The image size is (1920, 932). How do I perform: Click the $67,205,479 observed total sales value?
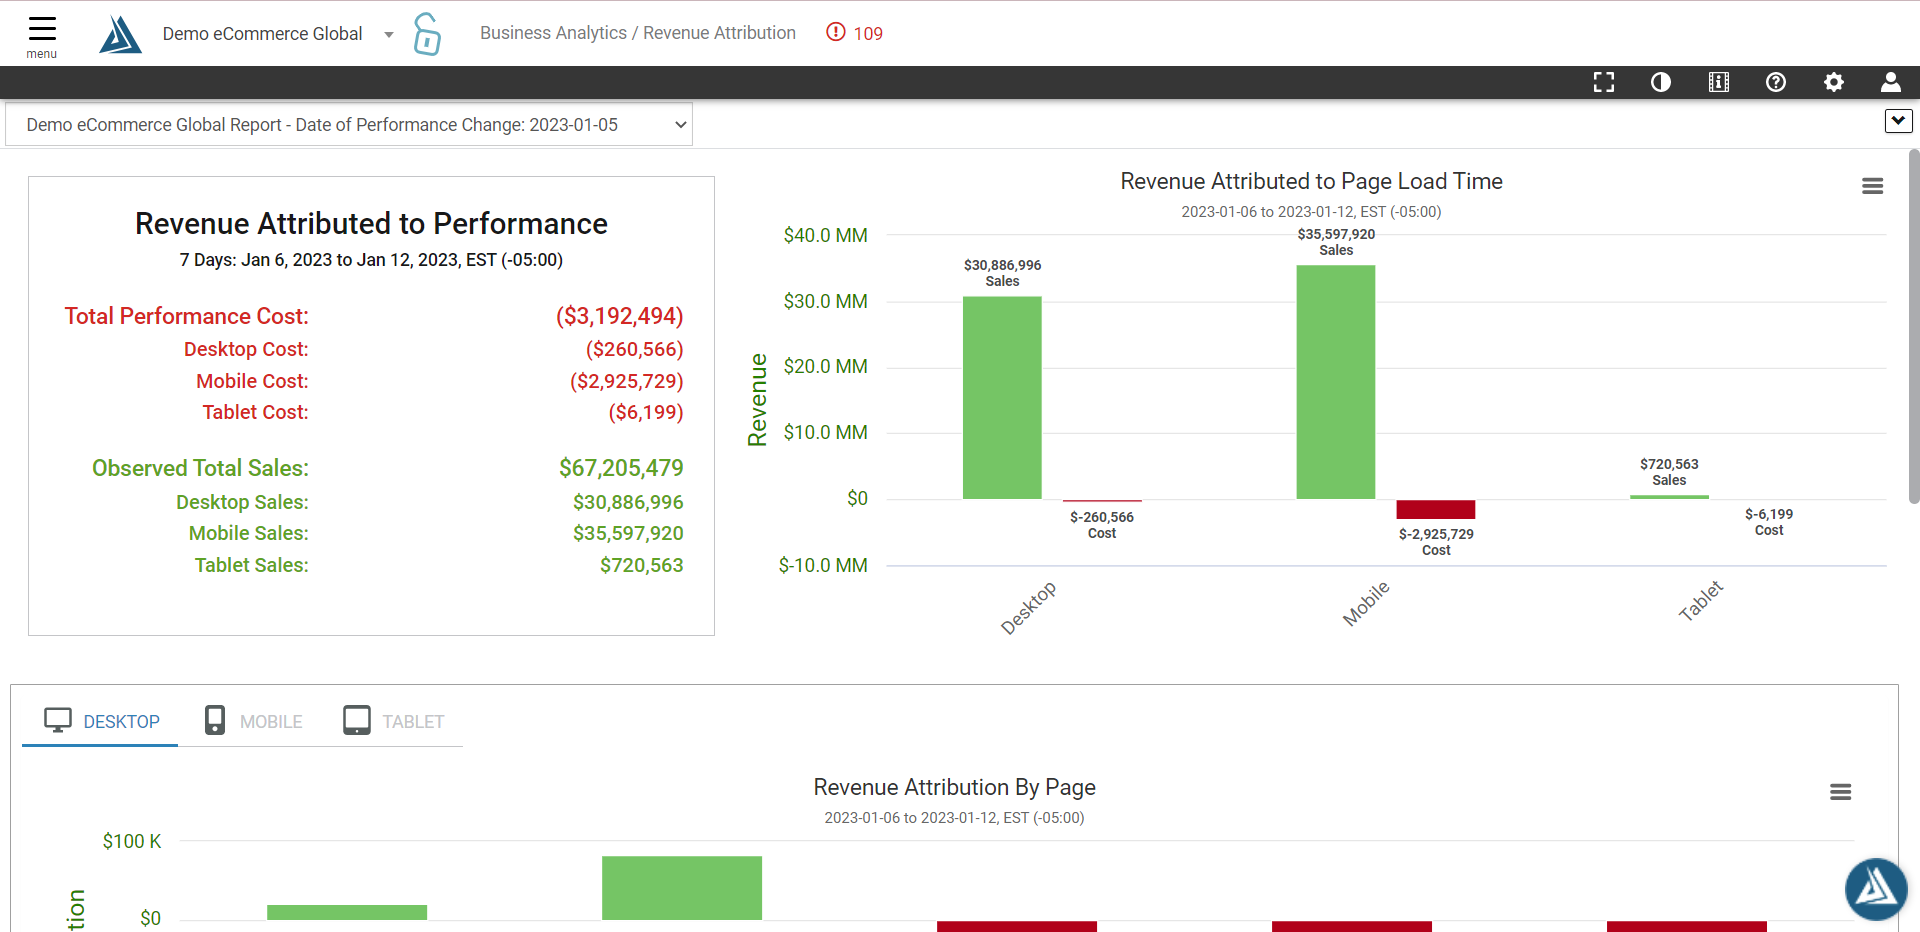[621, 468]
